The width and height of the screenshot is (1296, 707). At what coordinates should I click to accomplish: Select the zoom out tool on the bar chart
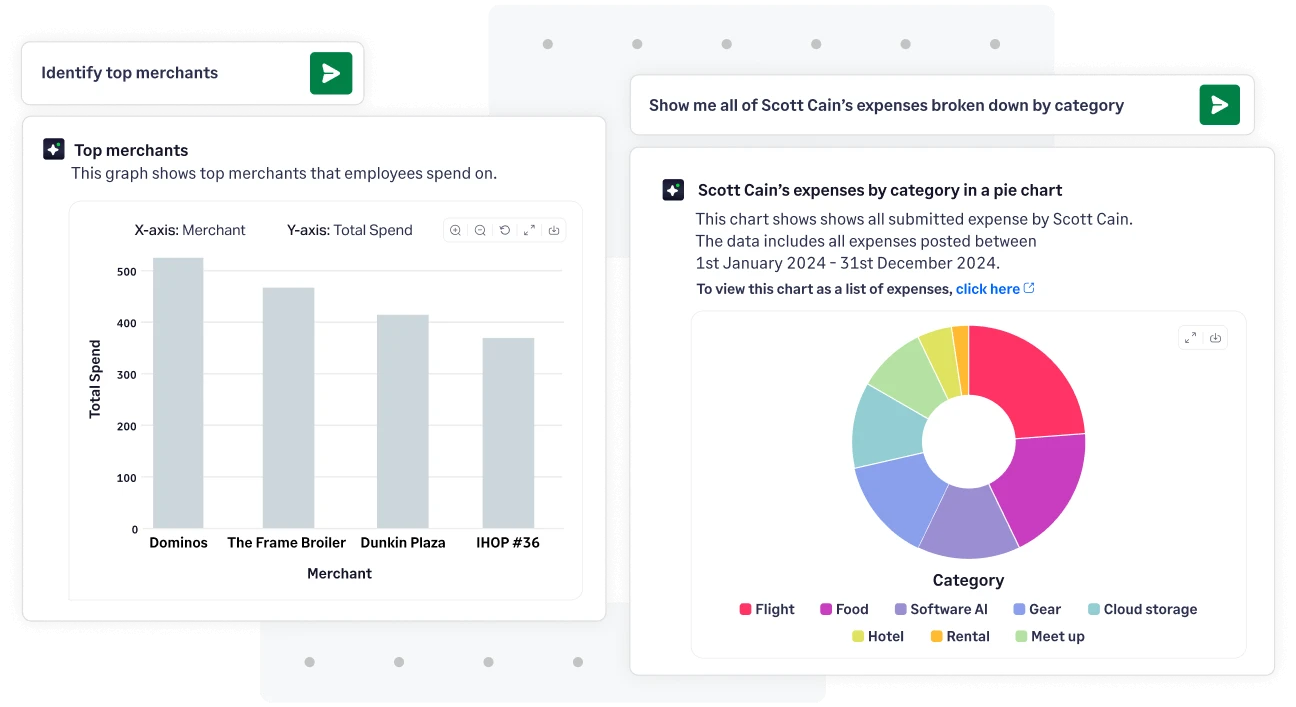click(x=480, y=230)
